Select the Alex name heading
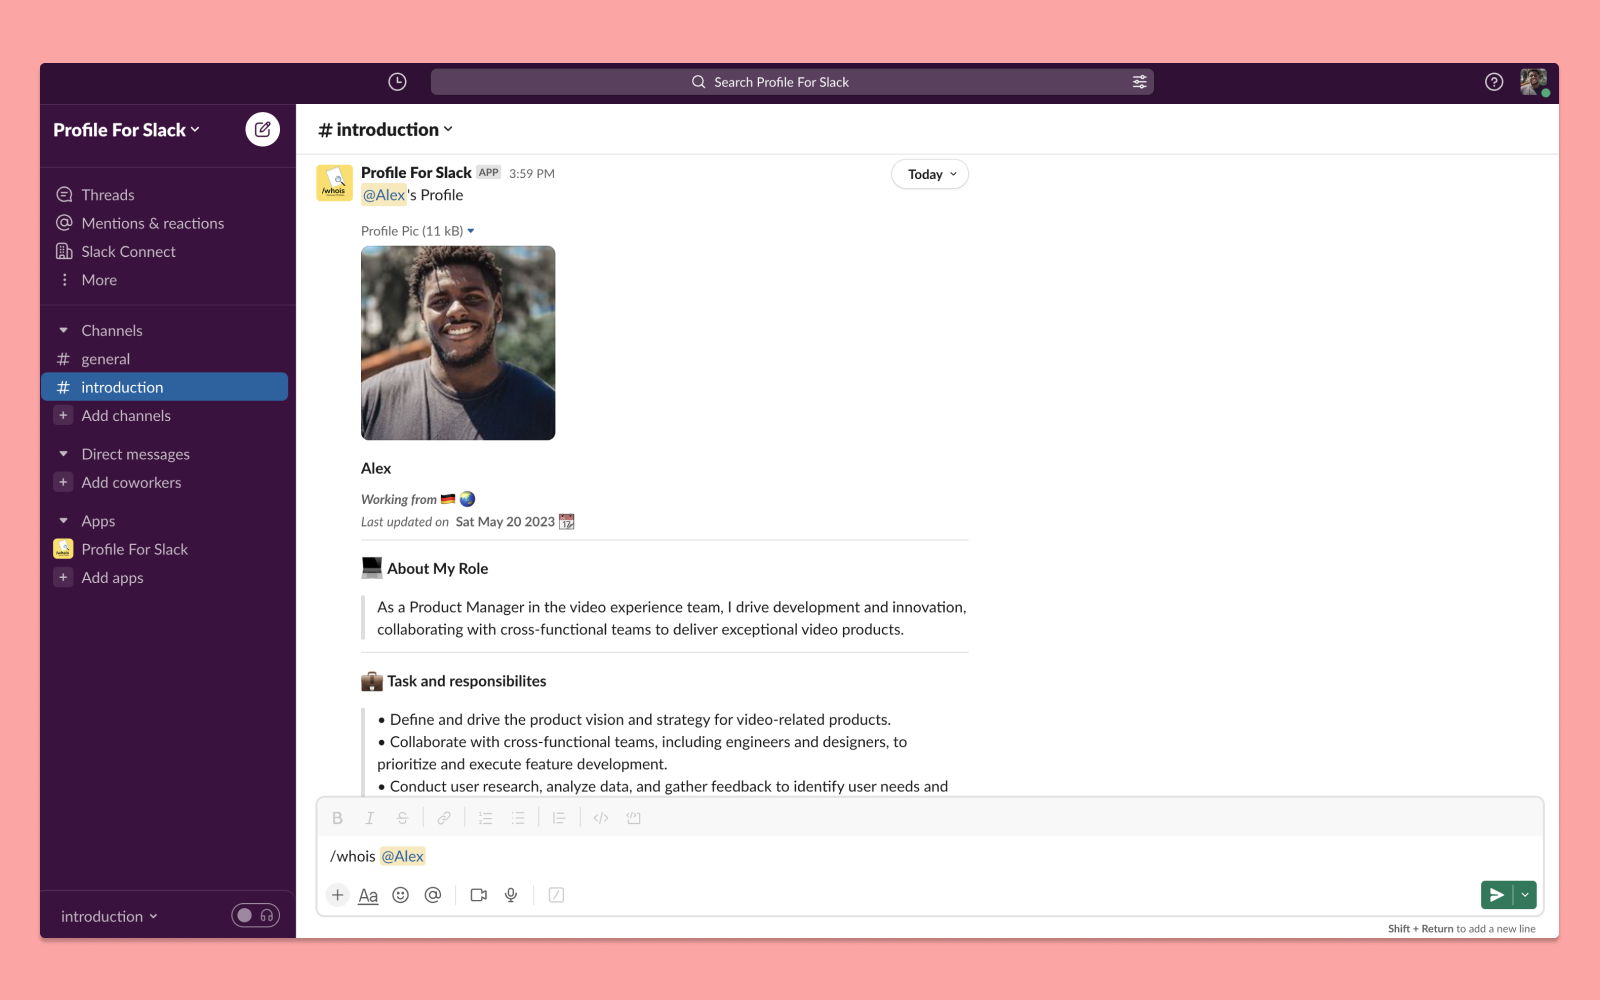Viewport: 1600px width, 1000px height. tap(376, 468)
